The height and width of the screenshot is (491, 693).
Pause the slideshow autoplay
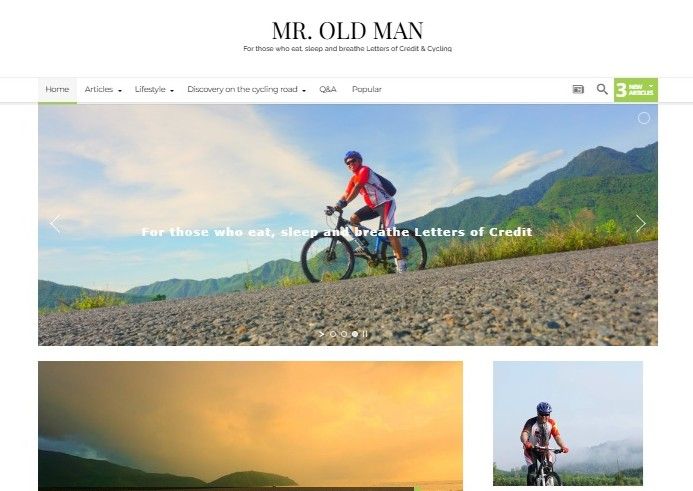[365, 334]
